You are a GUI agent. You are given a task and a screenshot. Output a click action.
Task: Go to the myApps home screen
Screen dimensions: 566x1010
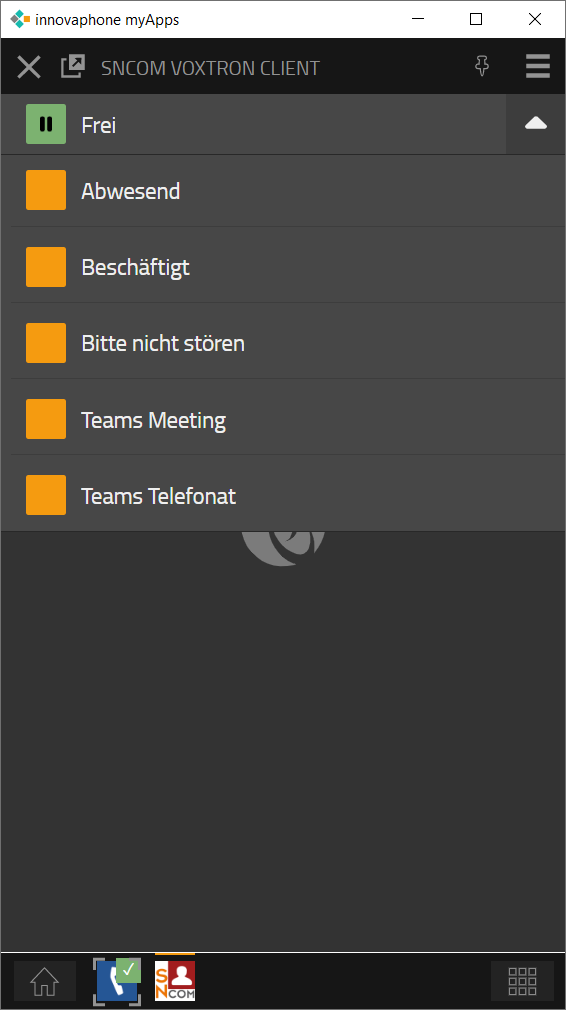45,981
